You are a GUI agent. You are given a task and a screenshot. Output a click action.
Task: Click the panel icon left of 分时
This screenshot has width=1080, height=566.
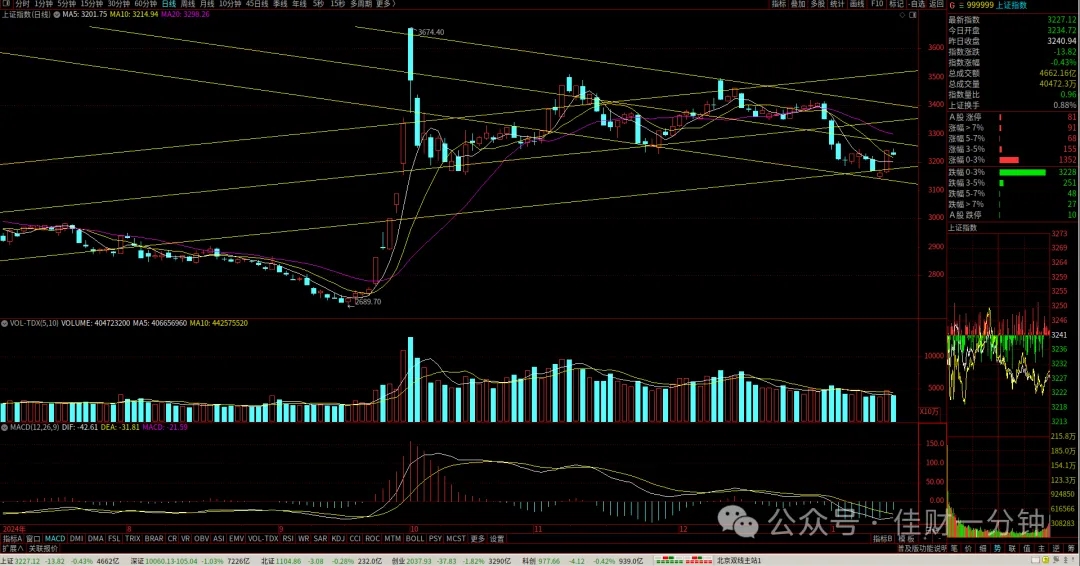(x=6, y=4)
